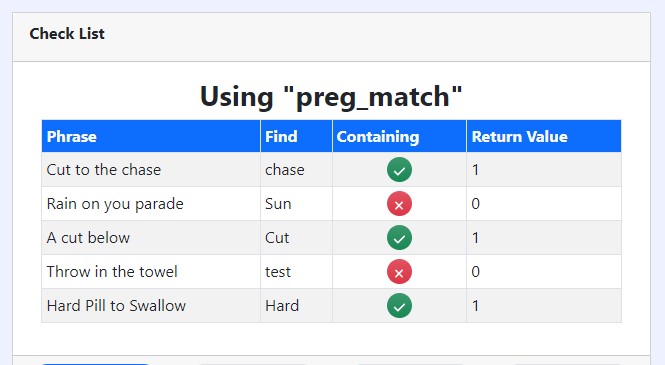Image resolution: width=665 pixels, height=365 pixels.
Task: Click the phrase Throw in the towel
Action: (x=112, y=272)
